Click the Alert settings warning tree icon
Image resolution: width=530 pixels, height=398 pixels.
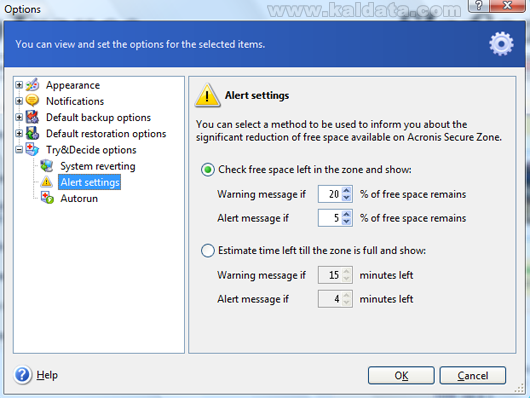point(46,182)
